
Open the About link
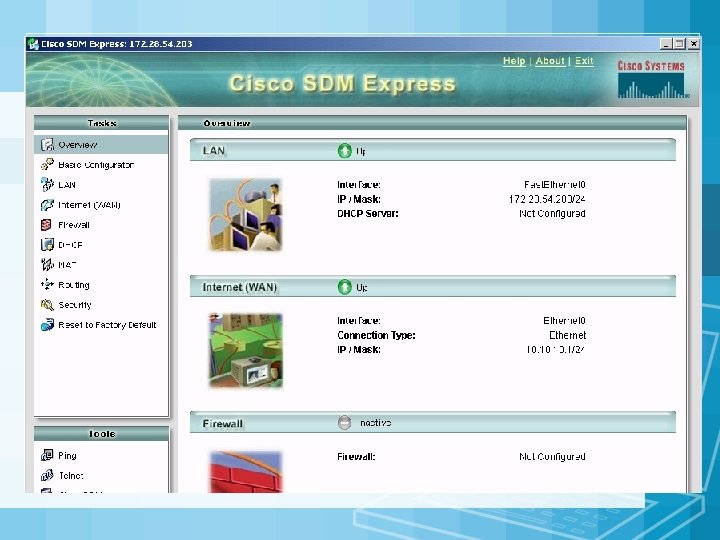(550, 61)
